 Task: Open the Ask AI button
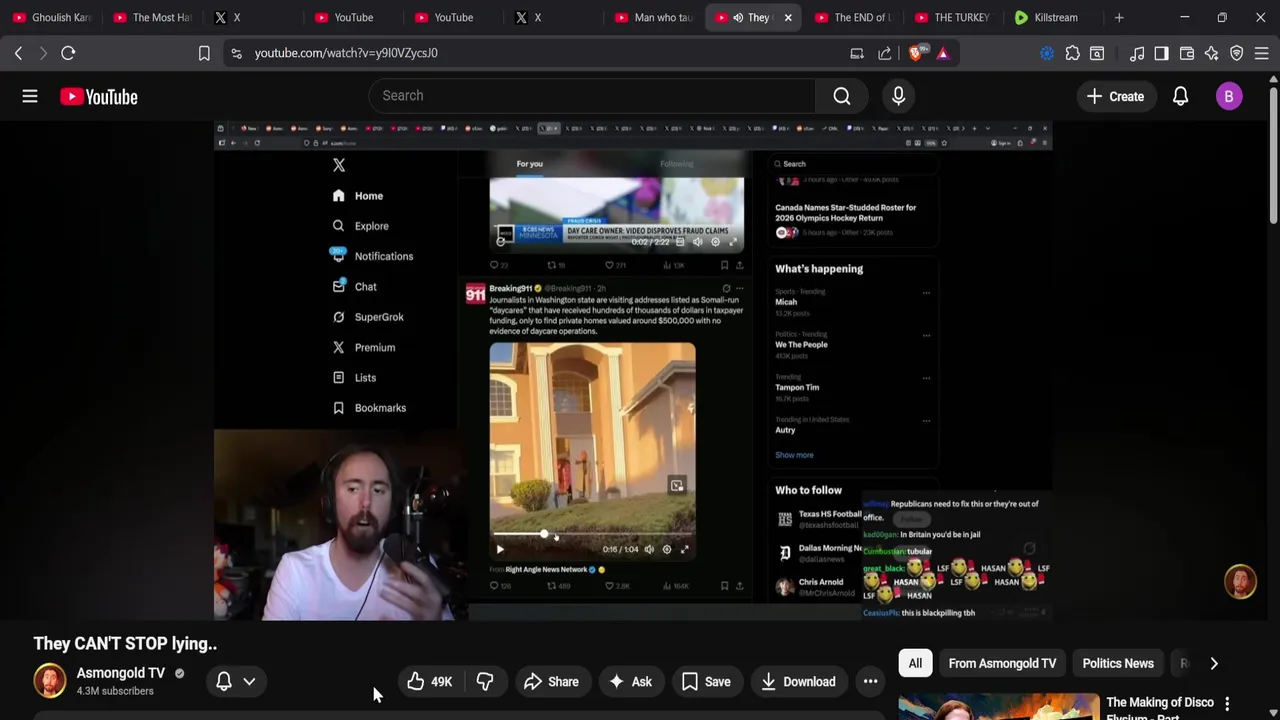coord(630,682)
